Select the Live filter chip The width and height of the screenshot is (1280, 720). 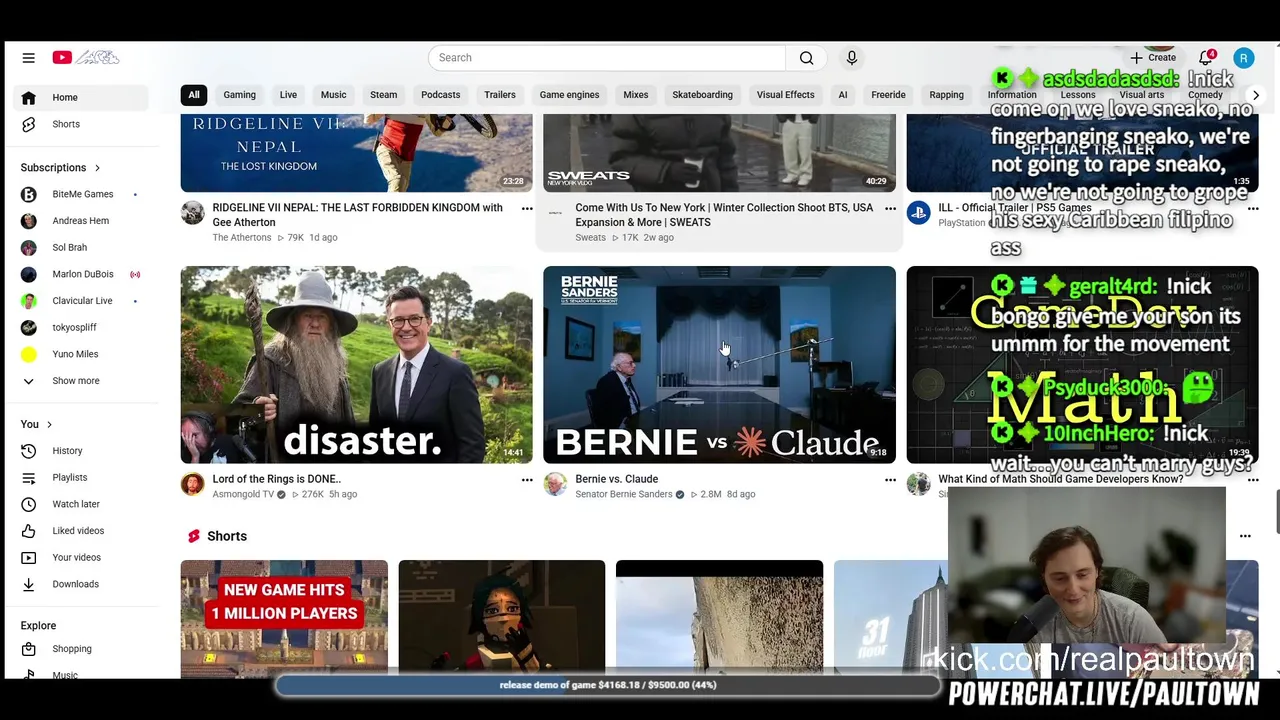(288, 95)
